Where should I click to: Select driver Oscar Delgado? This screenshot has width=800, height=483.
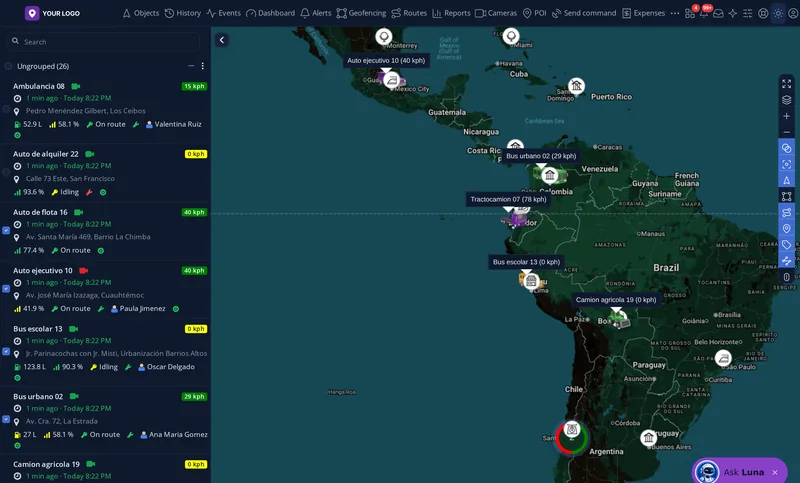[x=166, y=367]
